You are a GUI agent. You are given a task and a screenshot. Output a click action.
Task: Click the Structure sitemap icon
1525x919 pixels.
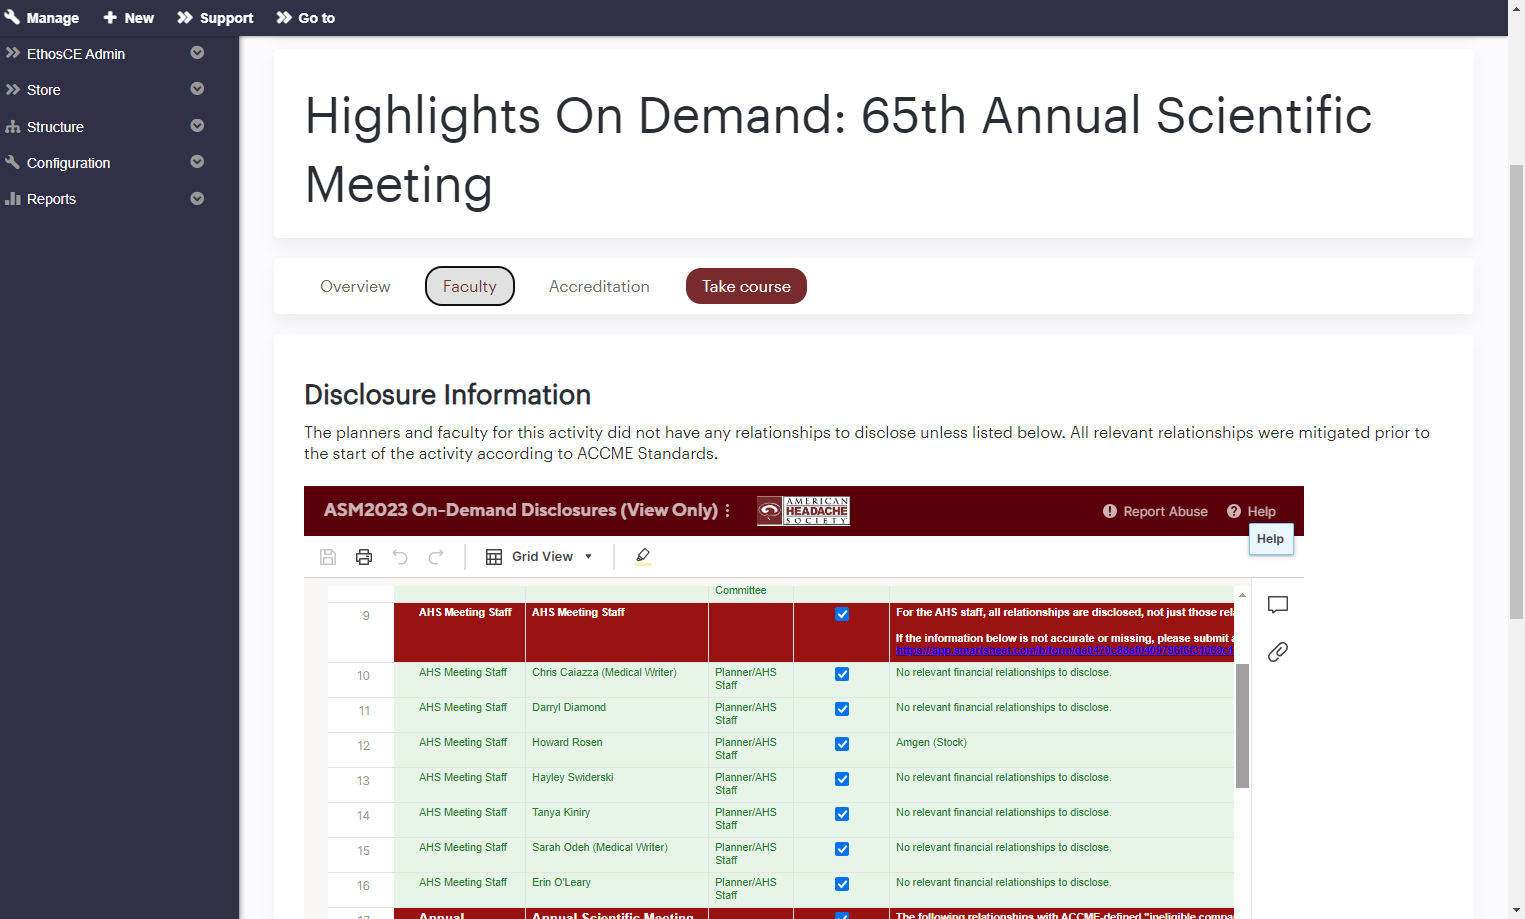[x=13, y=127]
